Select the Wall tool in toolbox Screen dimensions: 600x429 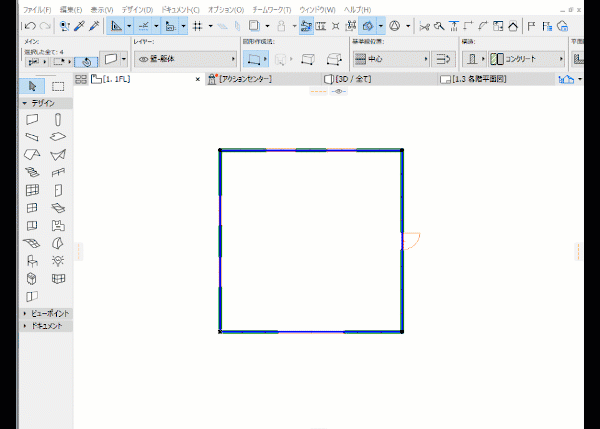[32, 119]
